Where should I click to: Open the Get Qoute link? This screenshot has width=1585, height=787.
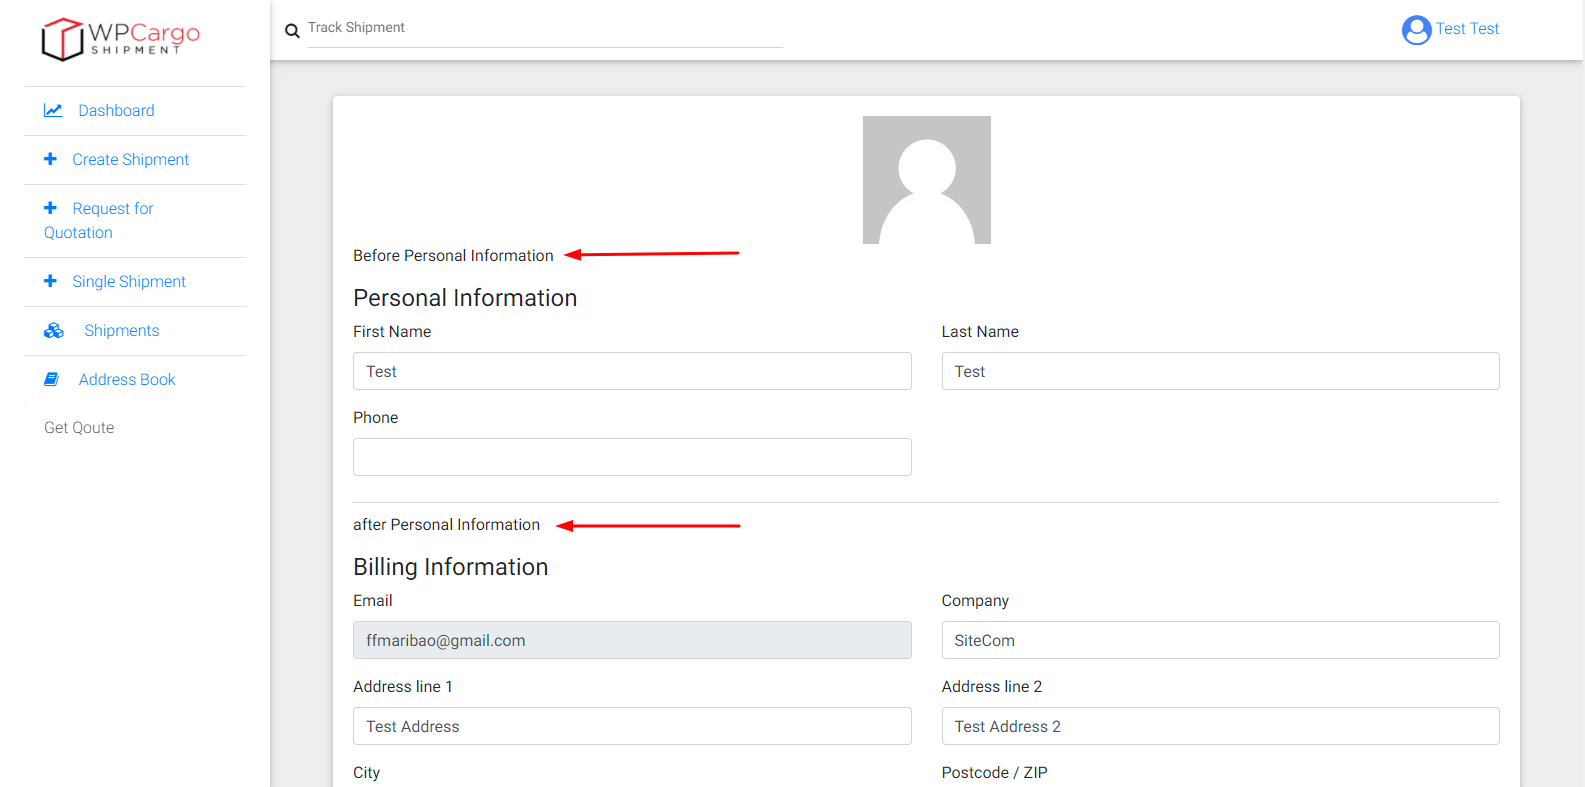79,428
